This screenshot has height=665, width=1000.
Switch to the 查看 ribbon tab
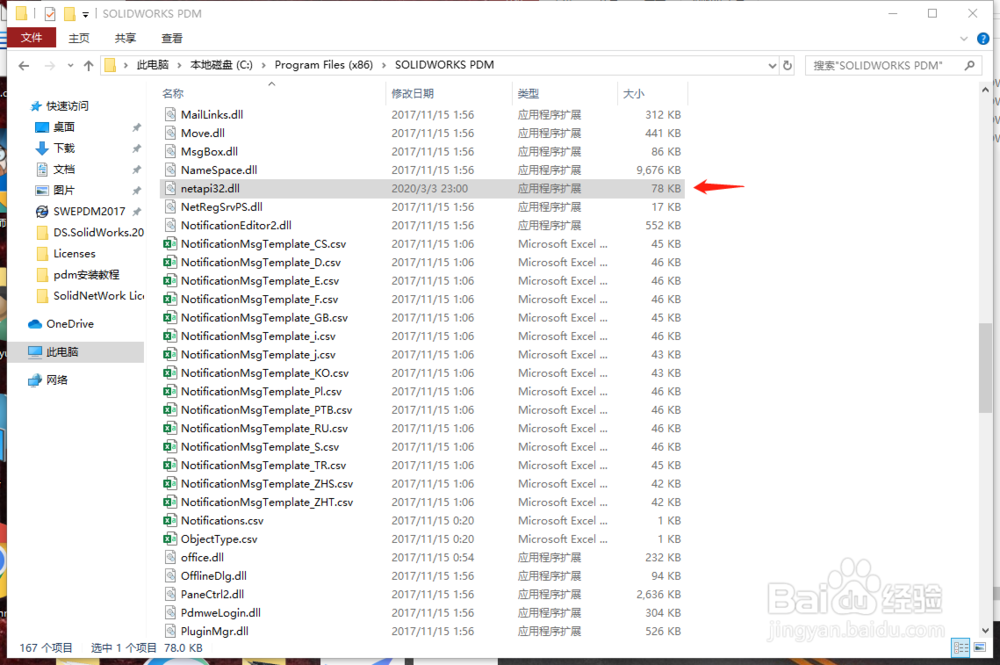(x=172, y=38)
